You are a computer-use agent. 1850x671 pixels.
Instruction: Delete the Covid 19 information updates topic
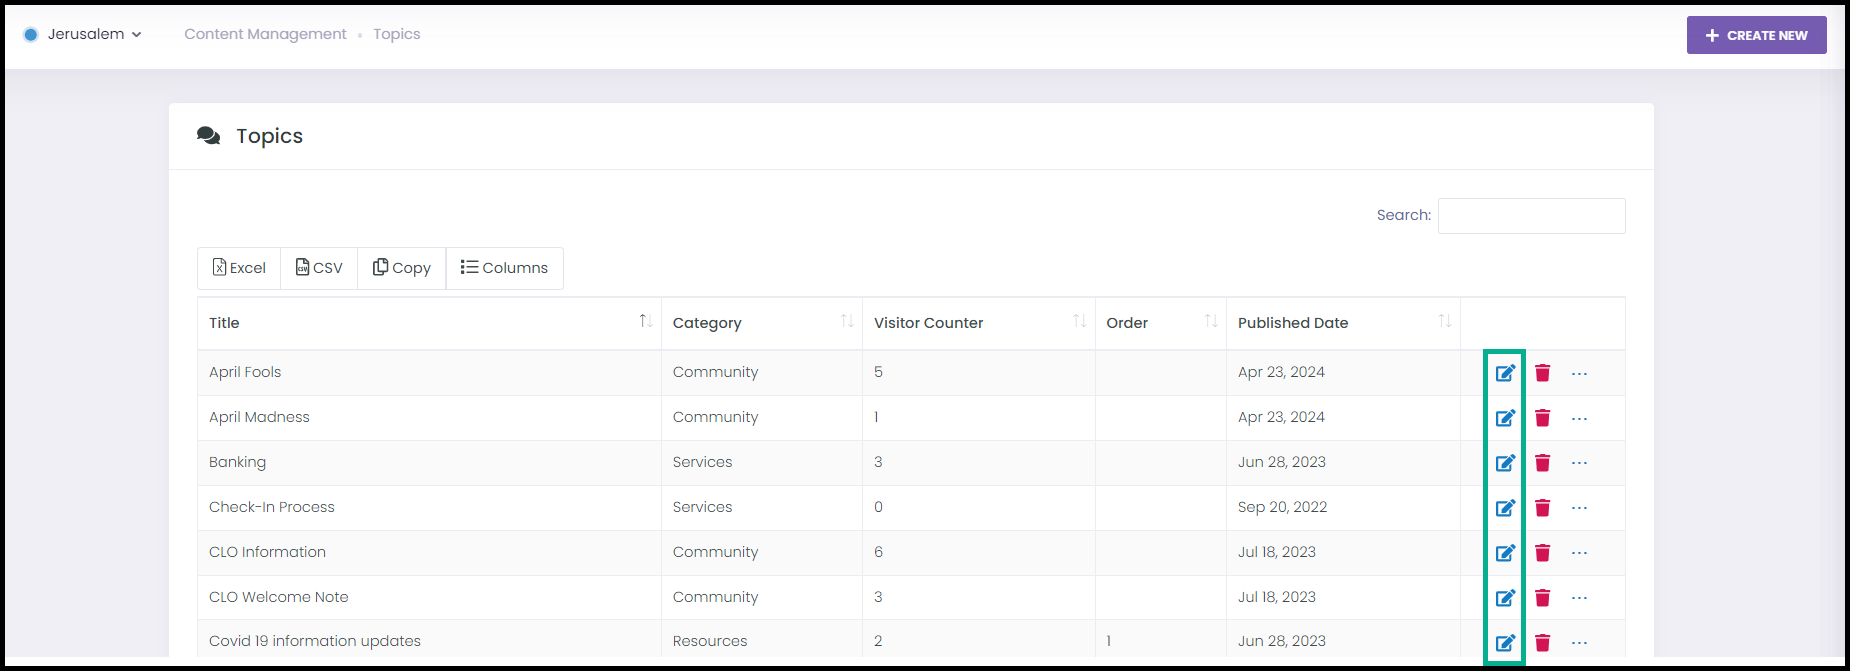coord(1542,643)
